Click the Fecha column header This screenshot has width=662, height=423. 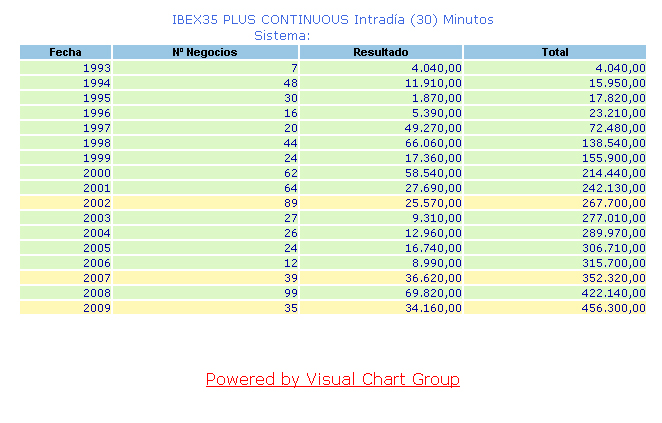65,52
